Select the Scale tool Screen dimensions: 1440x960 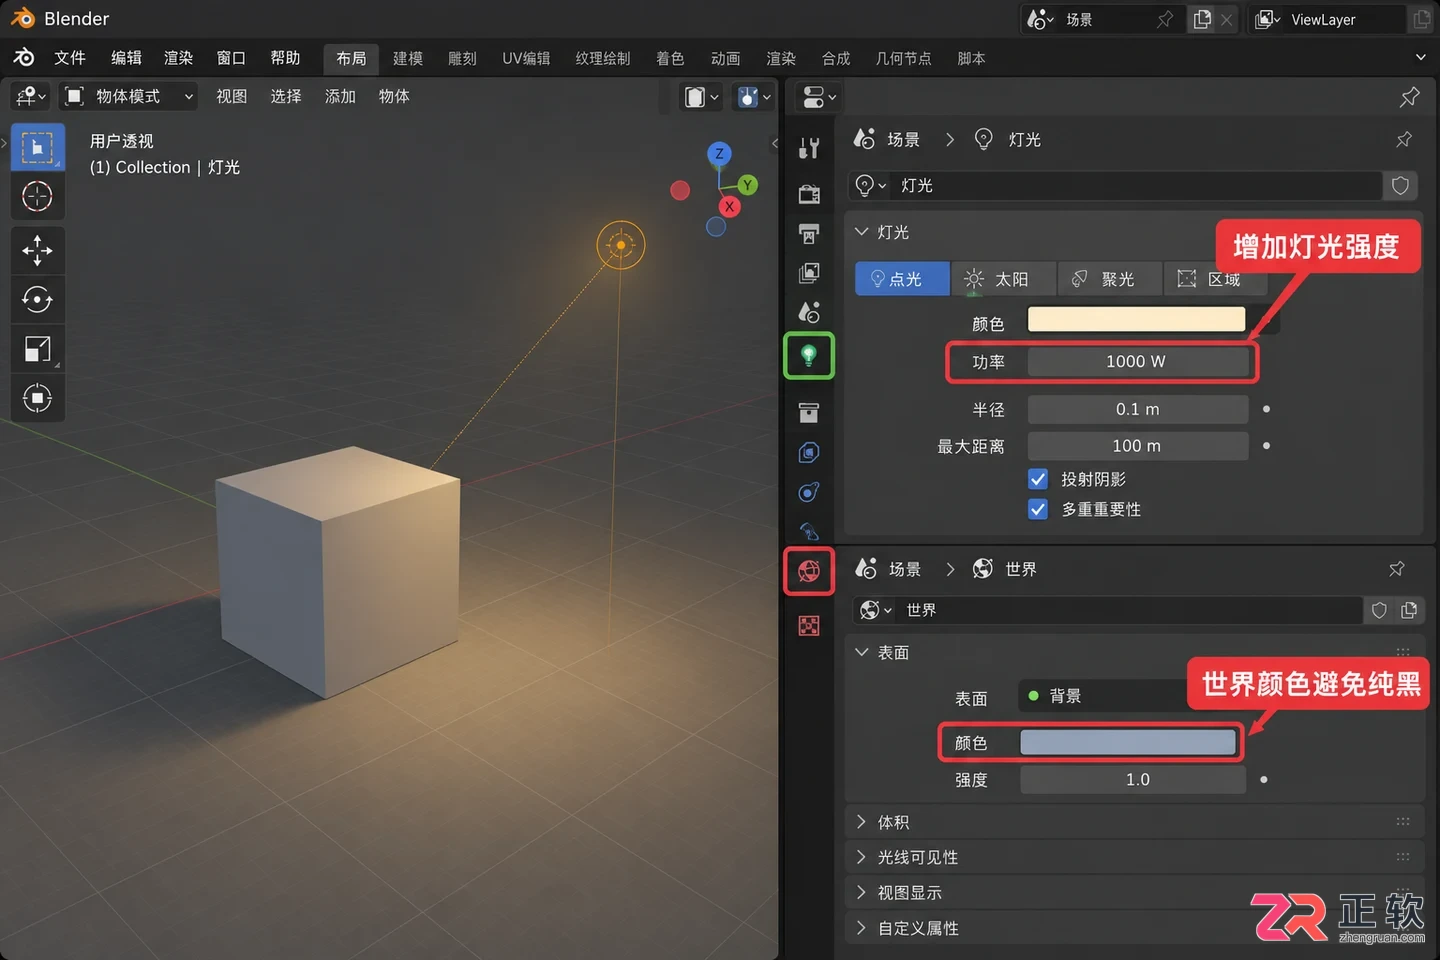37,348
